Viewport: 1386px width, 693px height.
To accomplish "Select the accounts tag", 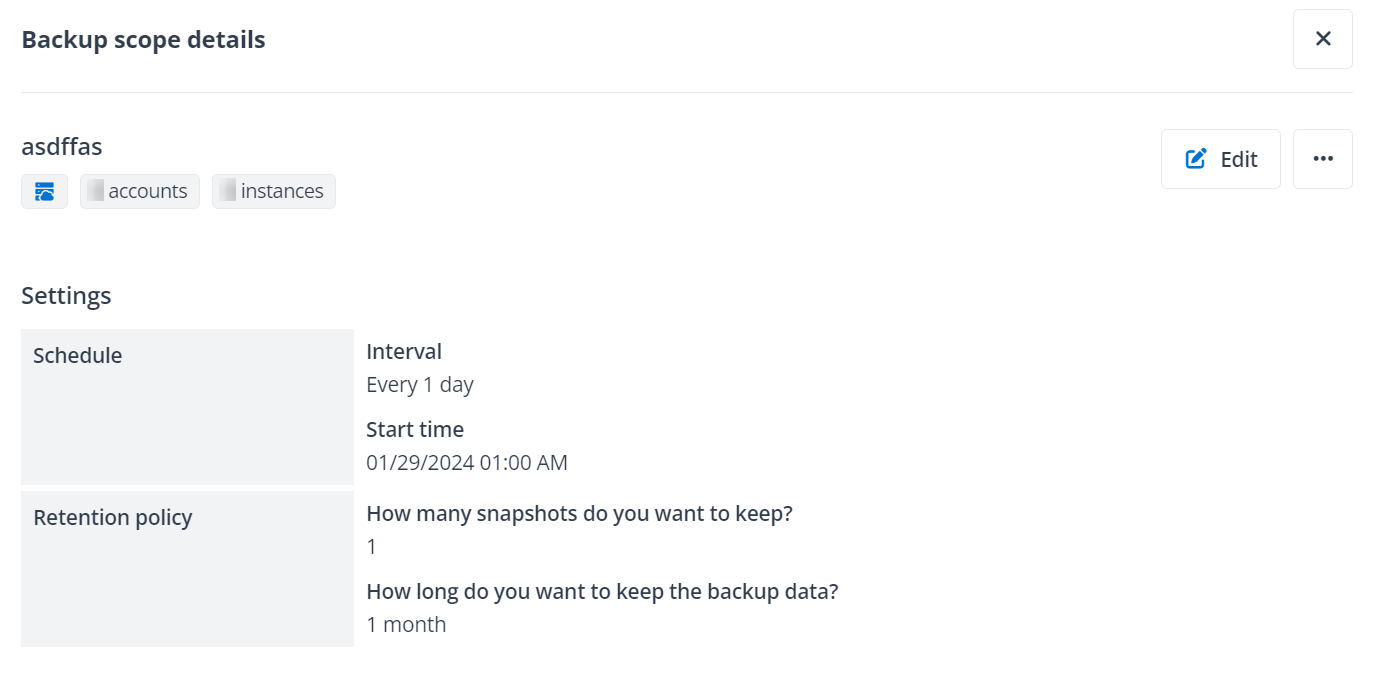I will 140,191.
